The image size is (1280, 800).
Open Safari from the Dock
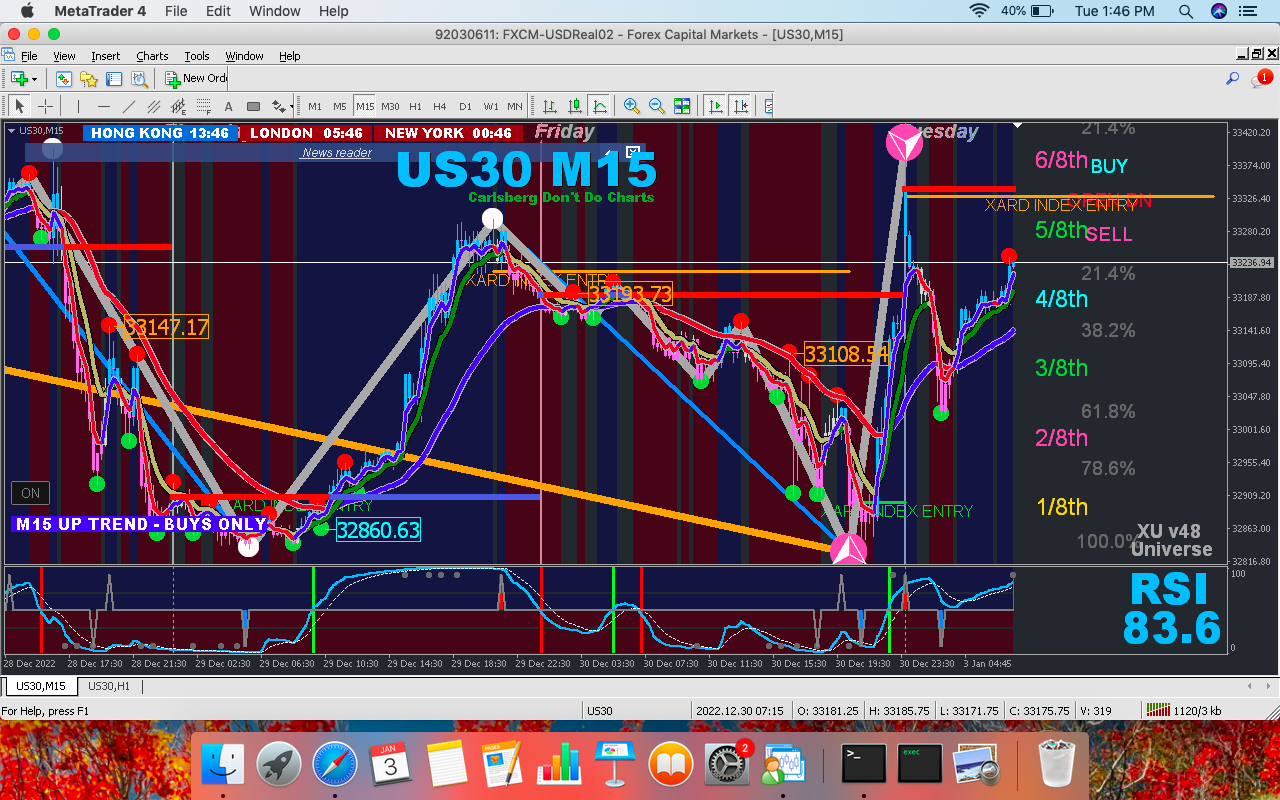point(335,766)
